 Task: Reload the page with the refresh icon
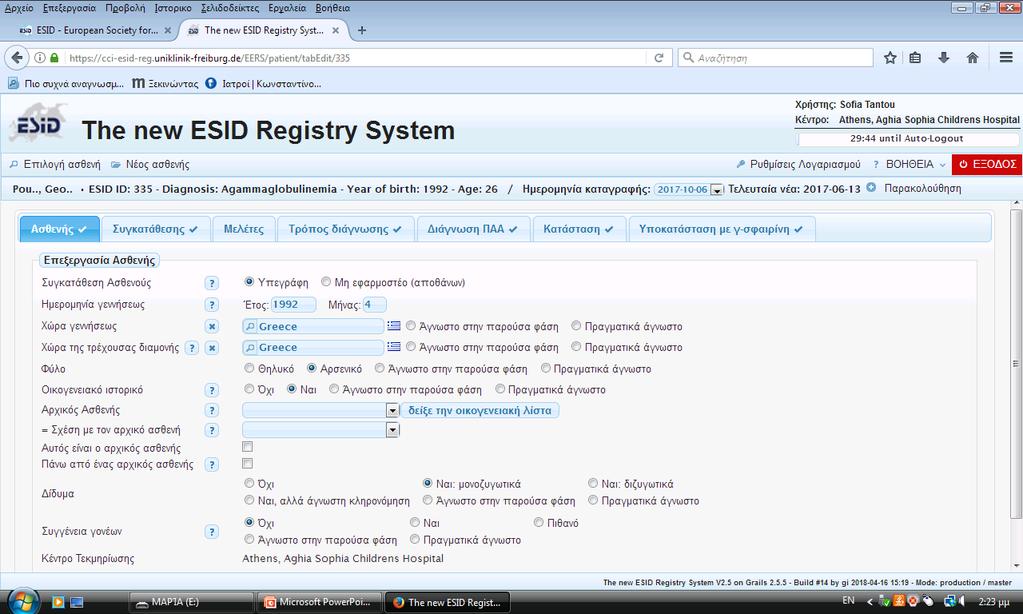click(659, 58)
